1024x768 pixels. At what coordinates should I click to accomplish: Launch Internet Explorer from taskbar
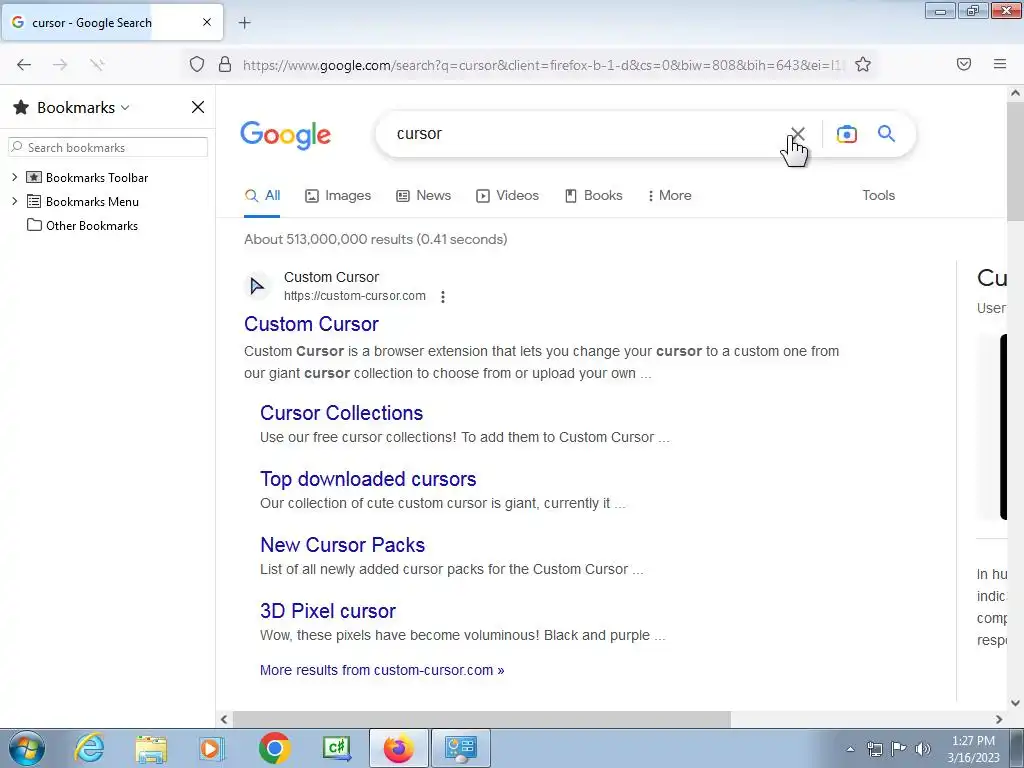[89, 748]
